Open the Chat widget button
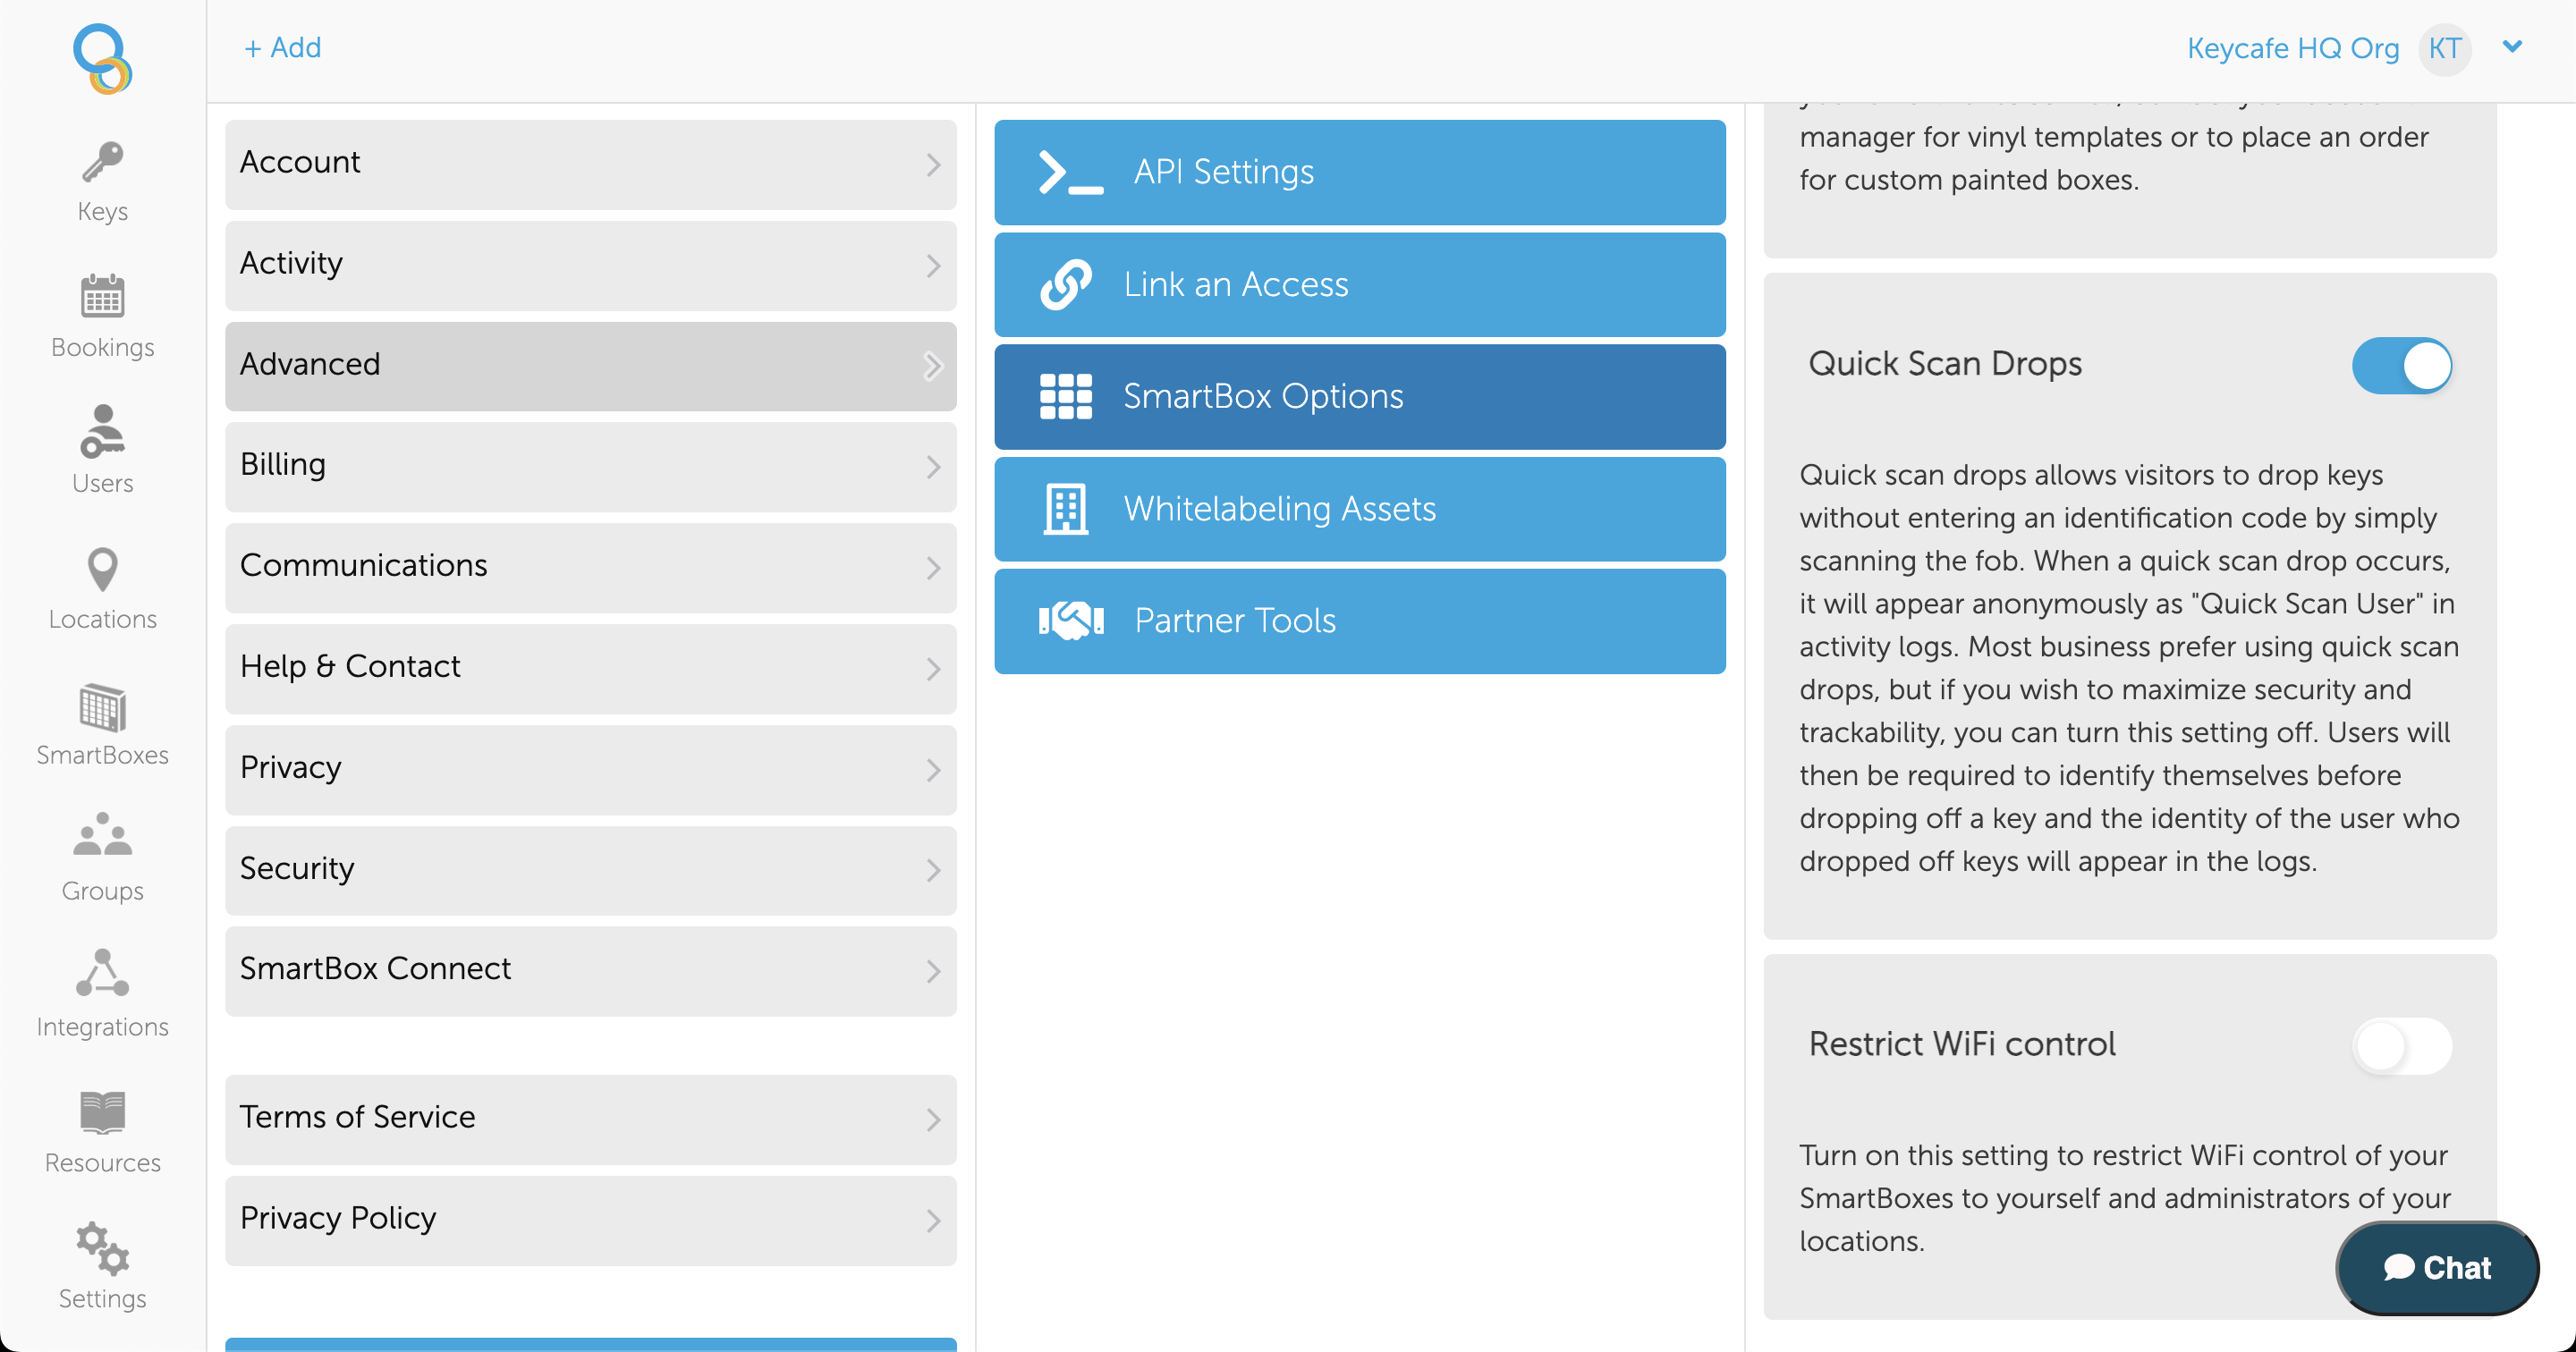2576x1352 pixels. (2436, 1267)
